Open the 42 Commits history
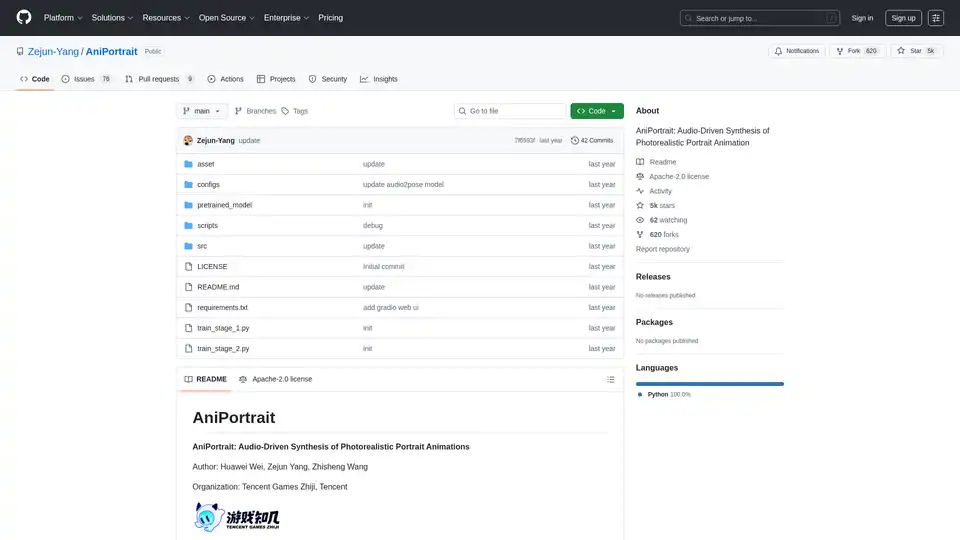The image size is (960, 540). pos(592,140)
